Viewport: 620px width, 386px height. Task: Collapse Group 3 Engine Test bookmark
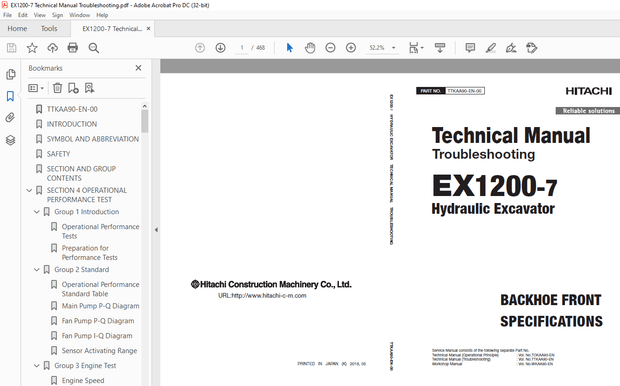pos(37,366)
